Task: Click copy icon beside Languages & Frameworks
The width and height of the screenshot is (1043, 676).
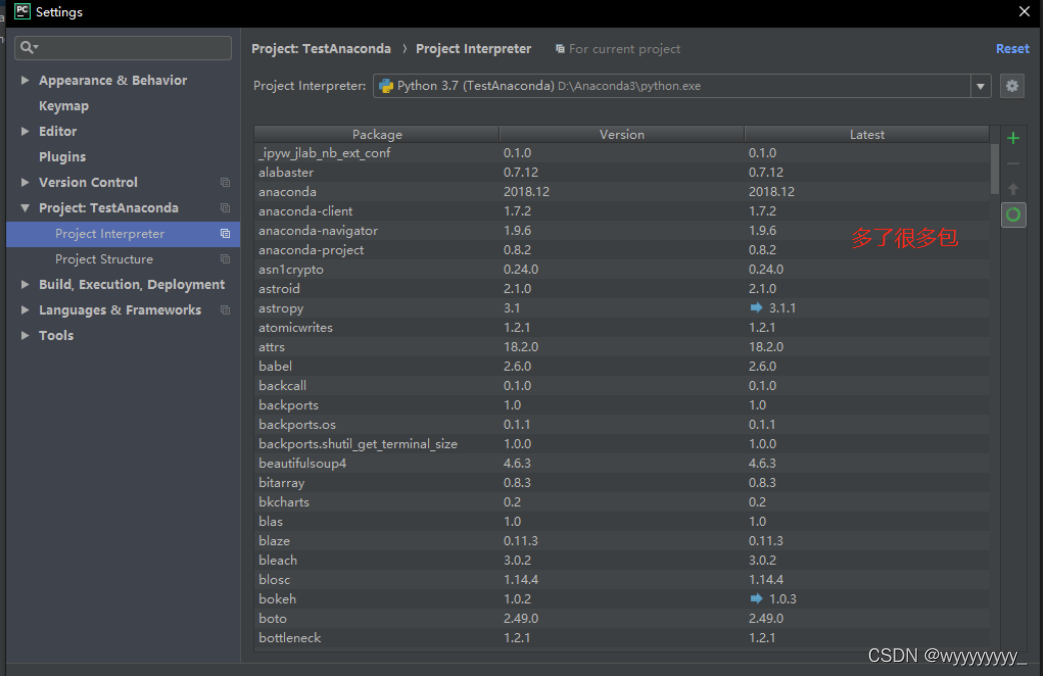Action: [225, 310]
